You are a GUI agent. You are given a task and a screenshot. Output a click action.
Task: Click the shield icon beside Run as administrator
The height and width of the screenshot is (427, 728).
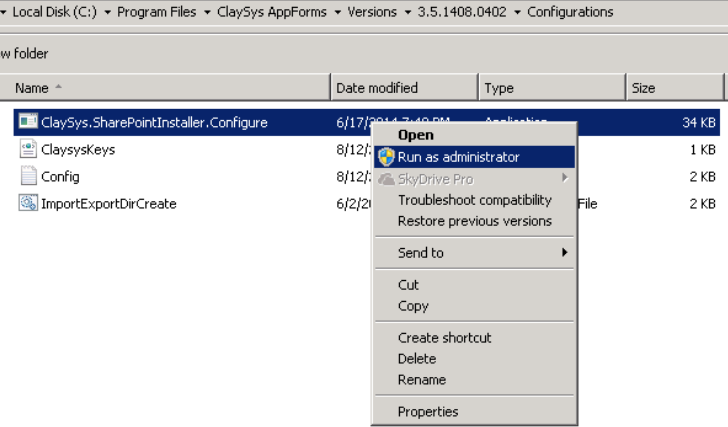pos(386,157)
